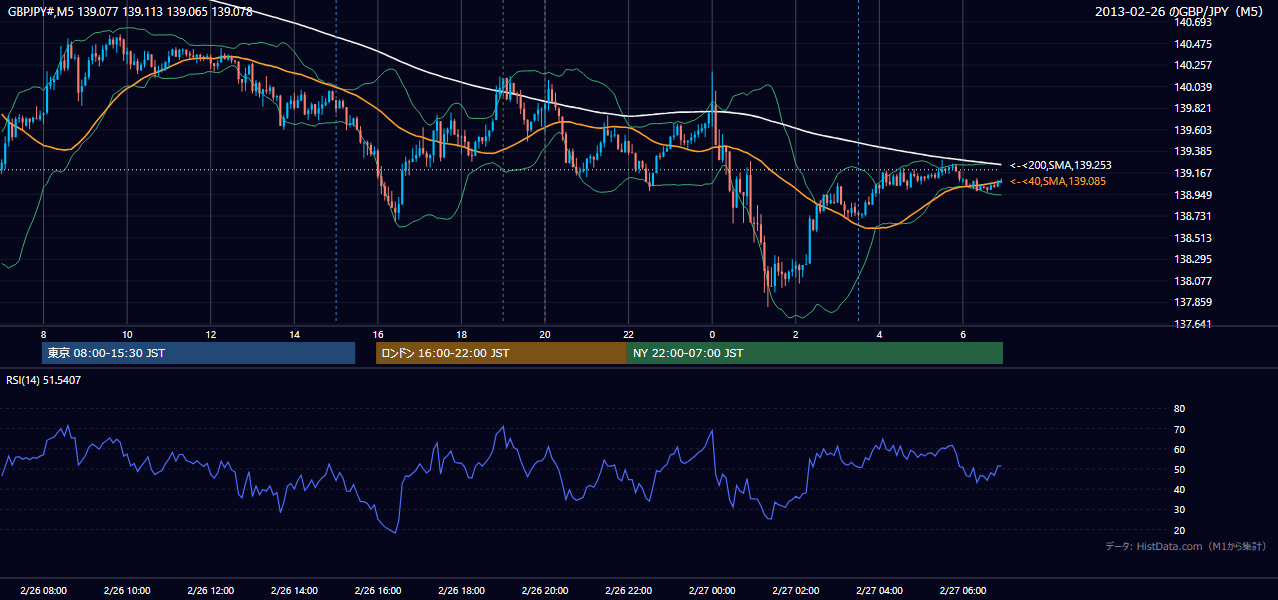This screenshot has height=600, width=1278.
Task: Click price axis value 137.641
Action: click(1191, 324)
